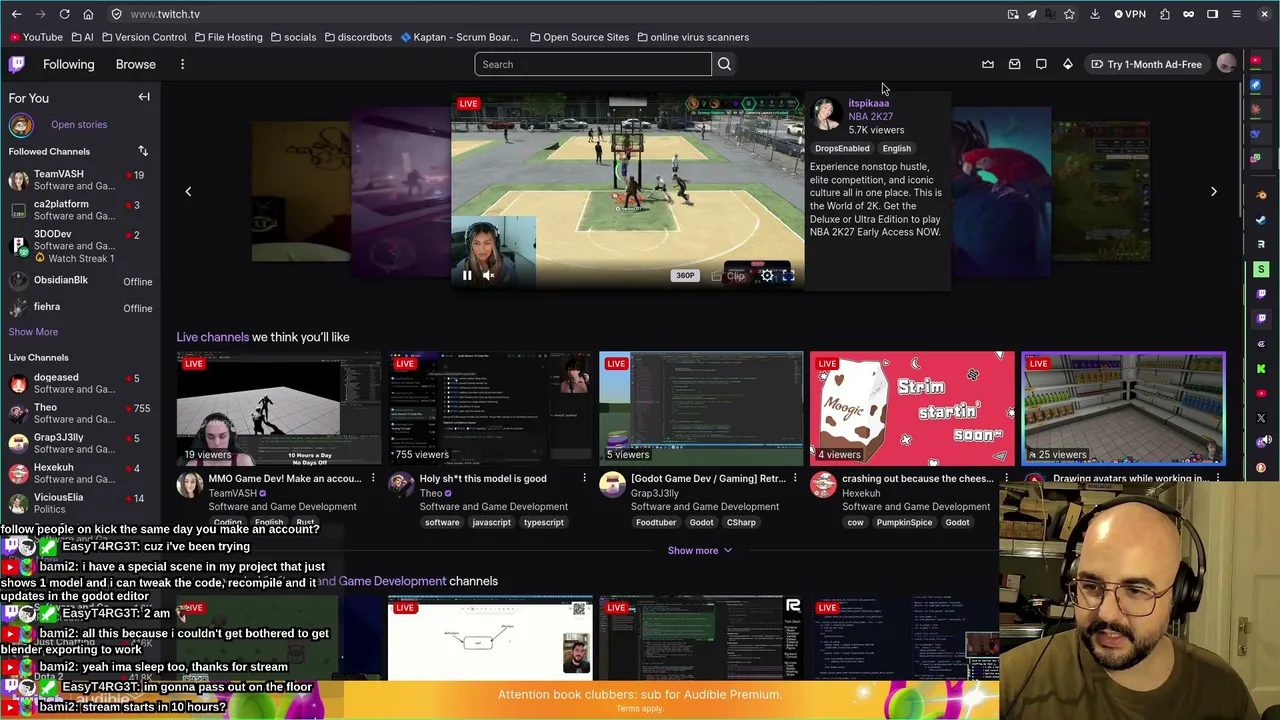Open stories link in sidebar
Screen dimensions: 1280x720
tap(79, 124)
